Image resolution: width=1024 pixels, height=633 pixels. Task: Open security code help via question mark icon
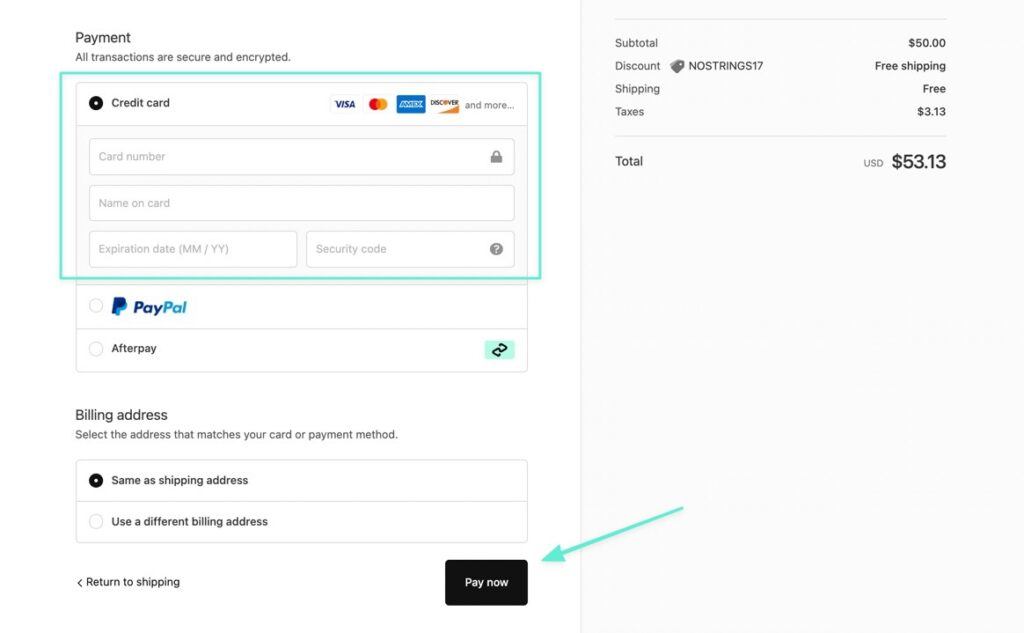click(x=495, y=249)
